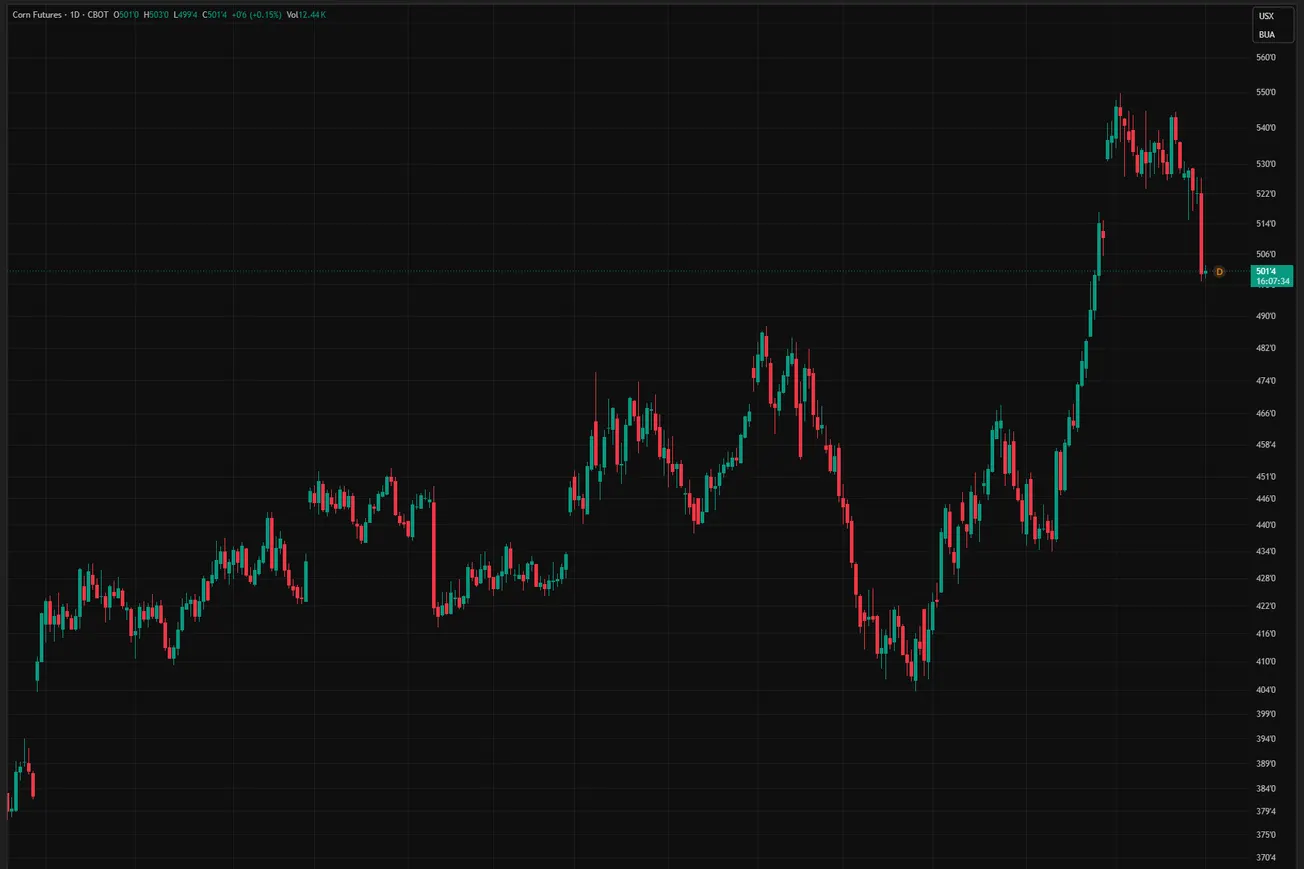The width and height of the screenshot is (1304, 869).
Task: Click the 399'0 price axis label
Action: 1266,715
